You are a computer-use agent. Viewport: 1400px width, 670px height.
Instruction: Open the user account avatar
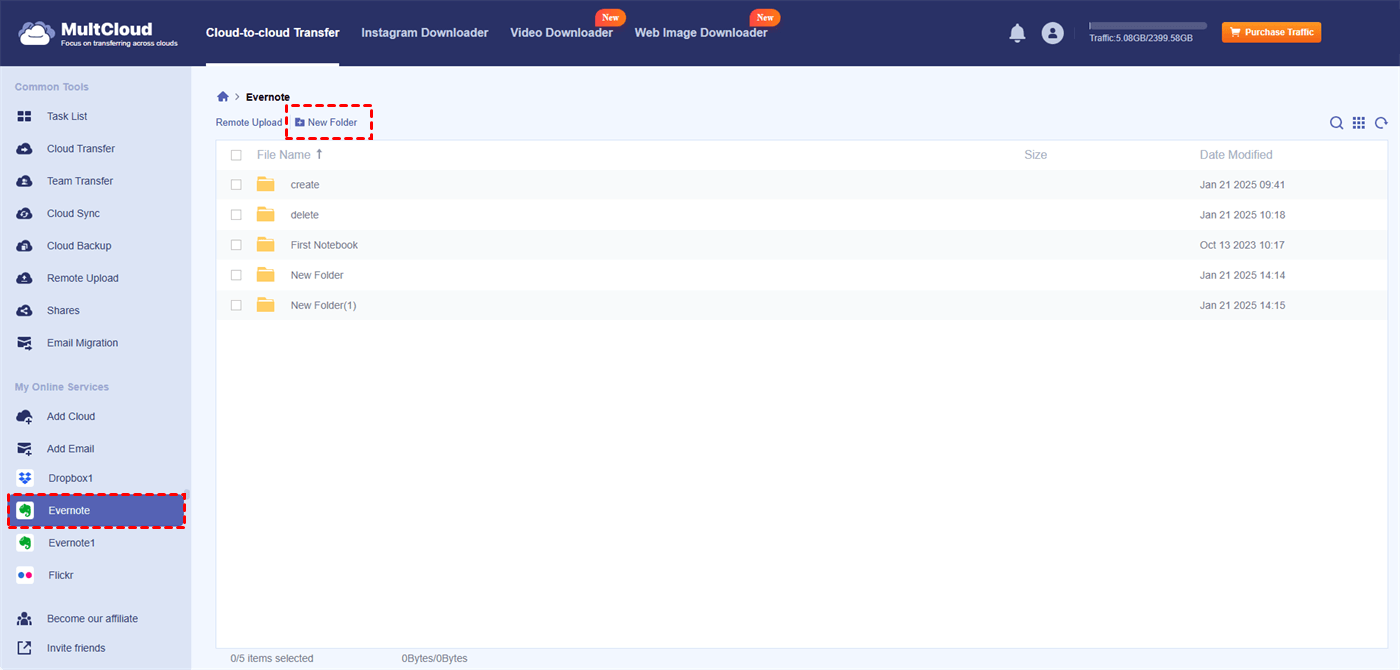pos(1052,33)
